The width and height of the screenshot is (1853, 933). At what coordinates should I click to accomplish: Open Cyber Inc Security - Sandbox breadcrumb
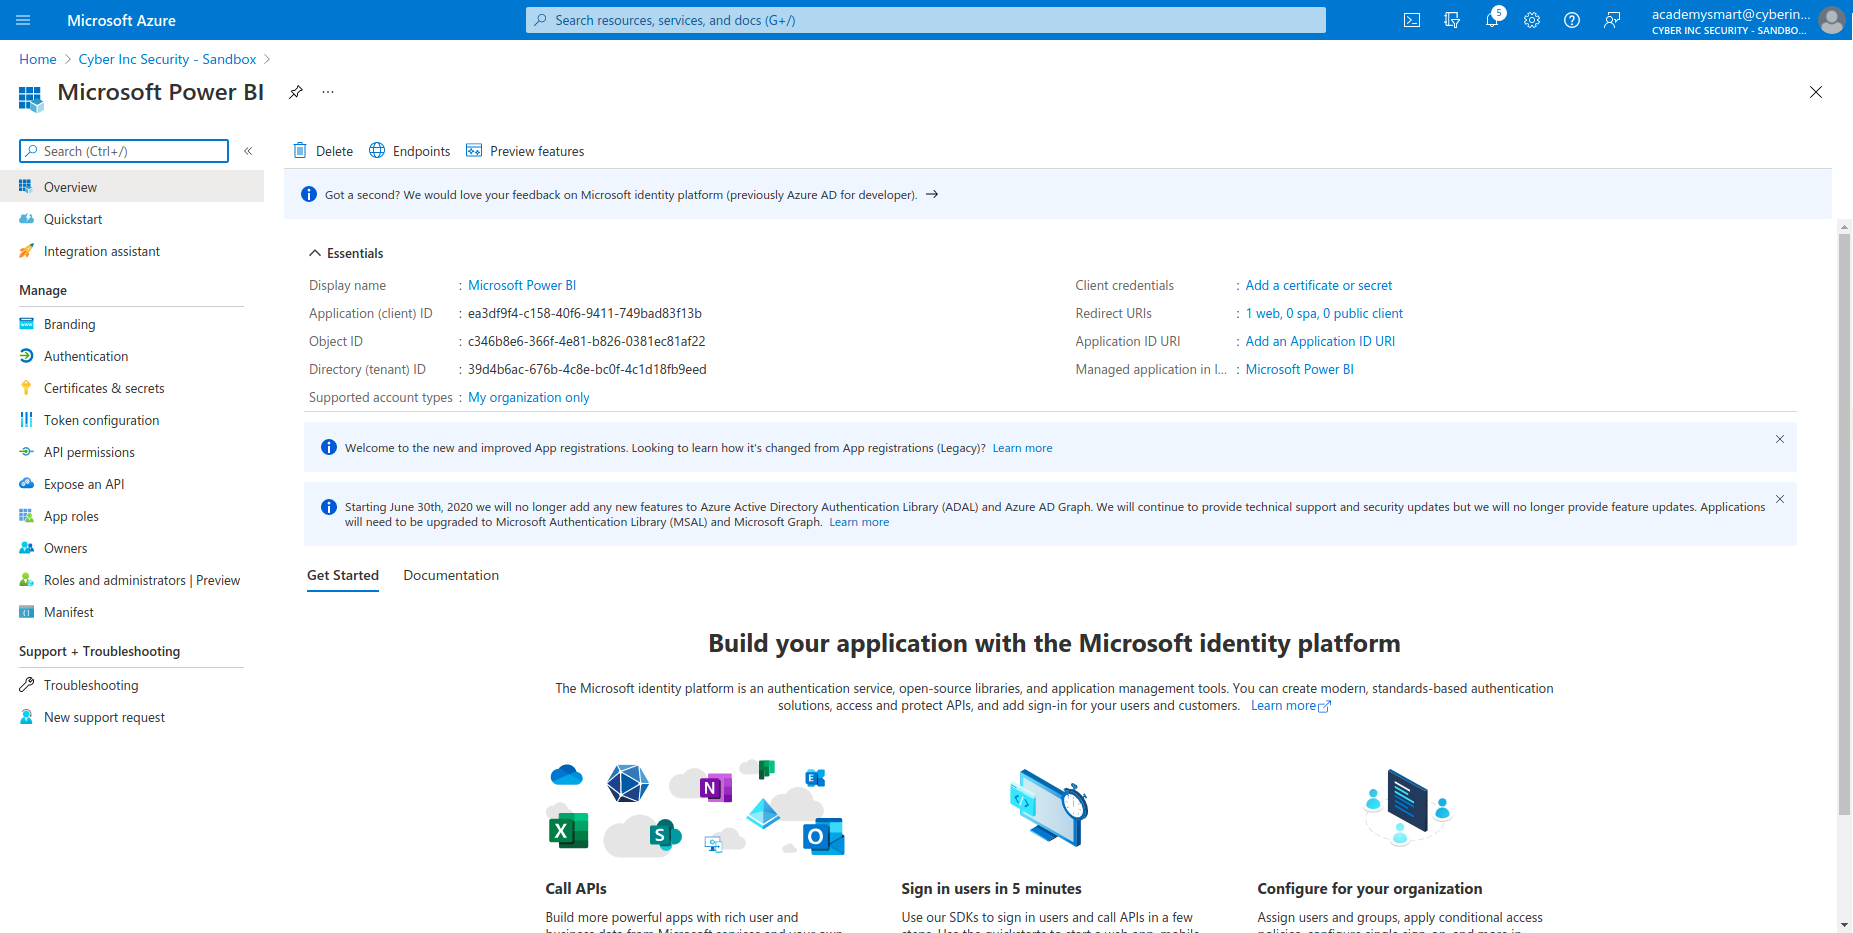pos(167,59)
